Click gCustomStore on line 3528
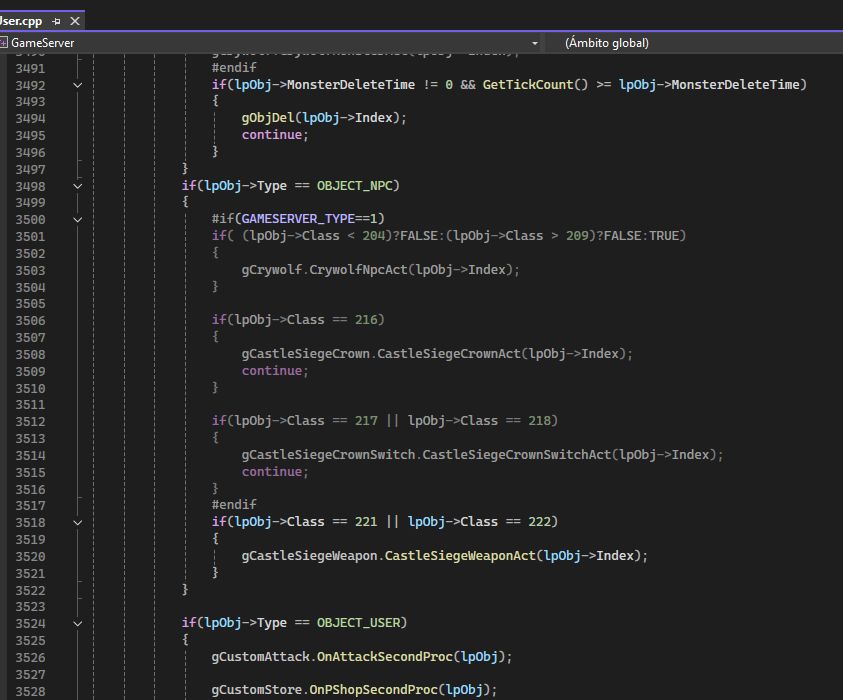The width and height of the screenshot is (843, 700). pyautogui.click(x=256, y=690)
